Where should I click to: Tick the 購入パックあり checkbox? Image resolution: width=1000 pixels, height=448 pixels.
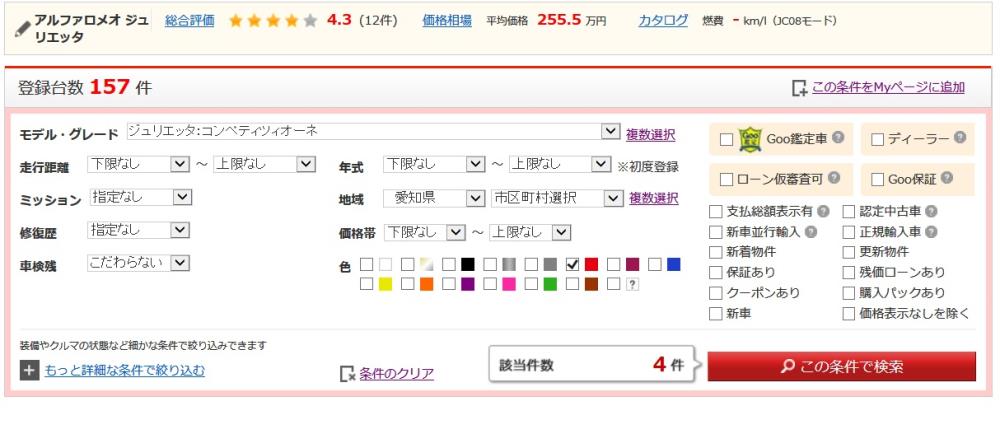coord(848,293)
